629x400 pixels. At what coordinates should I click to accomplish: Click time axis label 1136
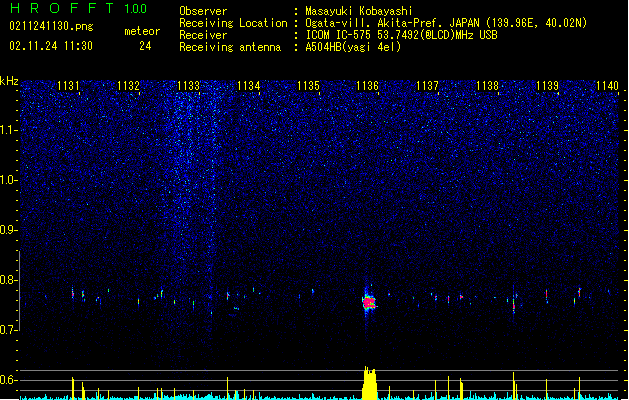(367, 85)
